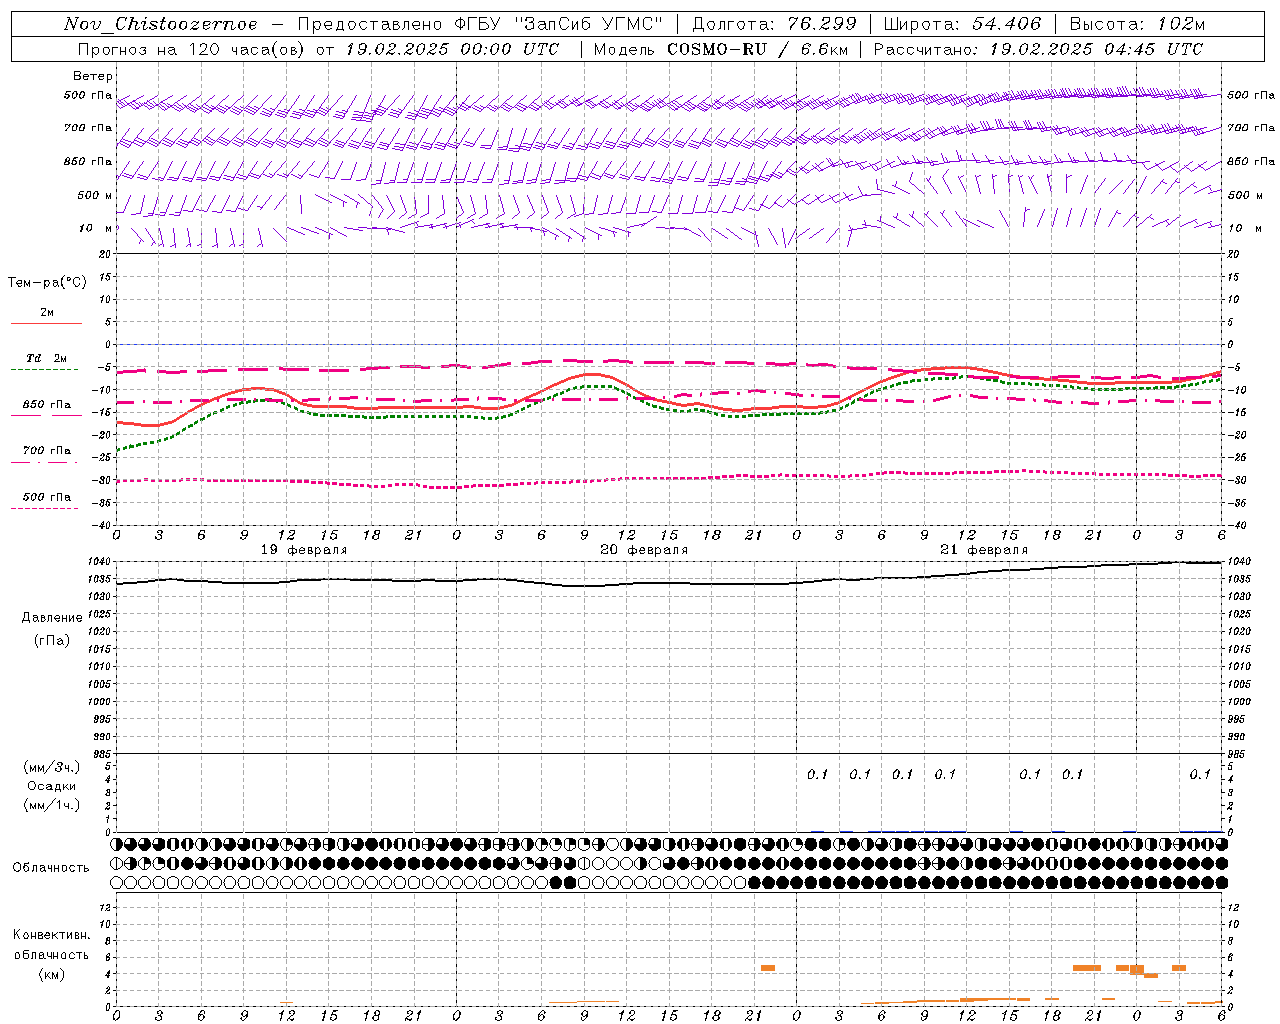Select the Тем-ра(°C) temperature panel label

[47, 283]
